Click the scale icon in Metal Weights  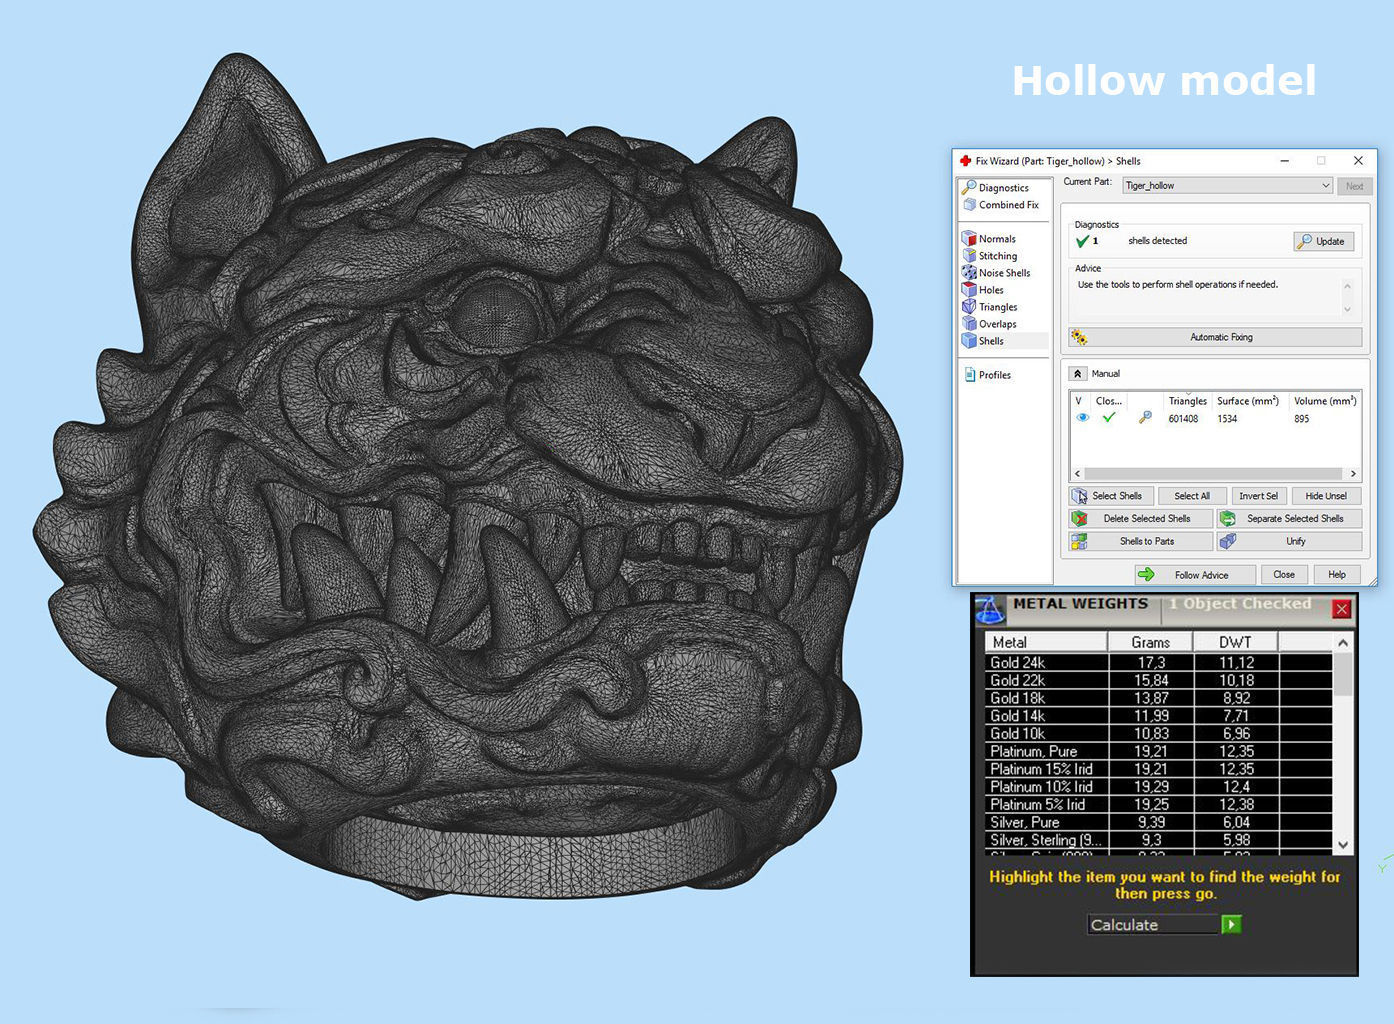tap(989, 608)
